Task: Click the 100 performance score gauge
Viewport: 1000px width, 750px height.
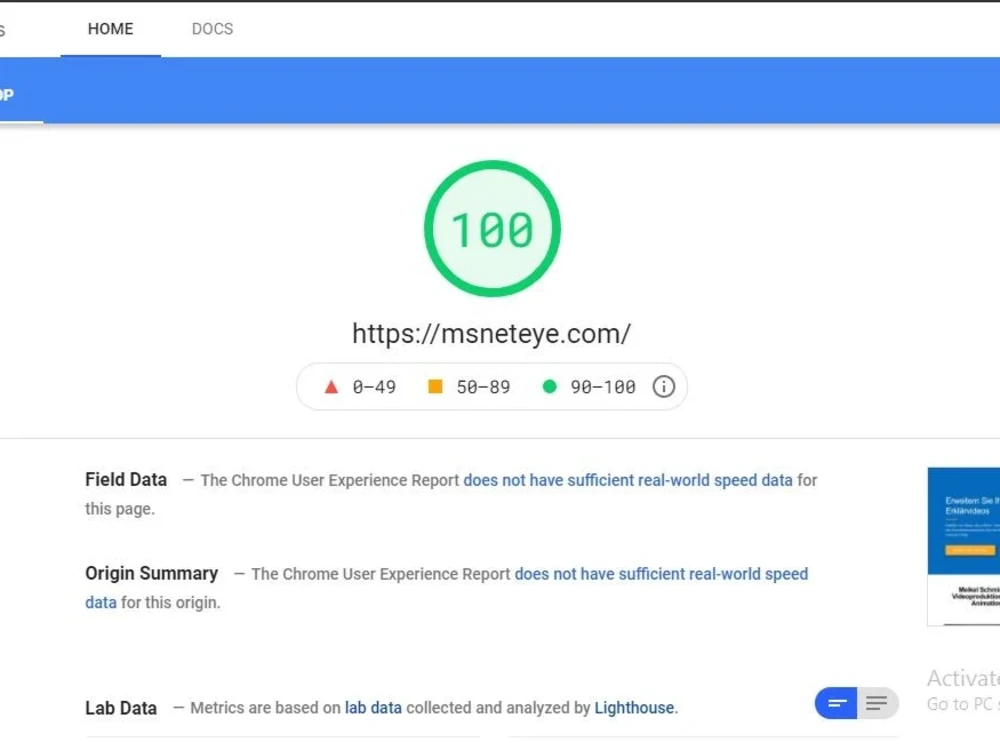Action: point(492,228)
